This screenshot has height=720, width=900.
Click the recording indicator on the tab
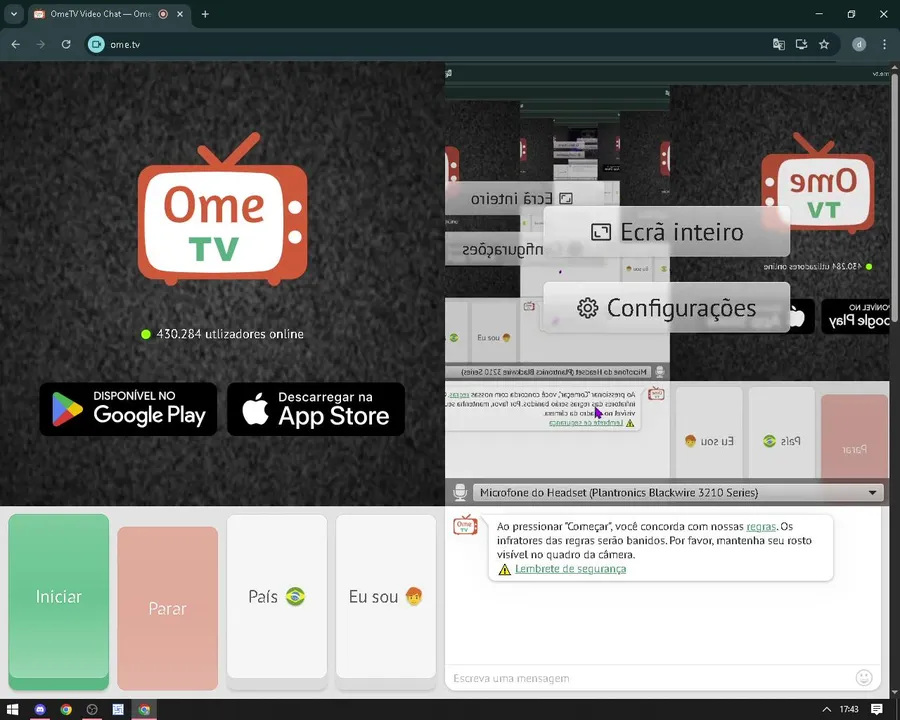[x=163, y=14]
